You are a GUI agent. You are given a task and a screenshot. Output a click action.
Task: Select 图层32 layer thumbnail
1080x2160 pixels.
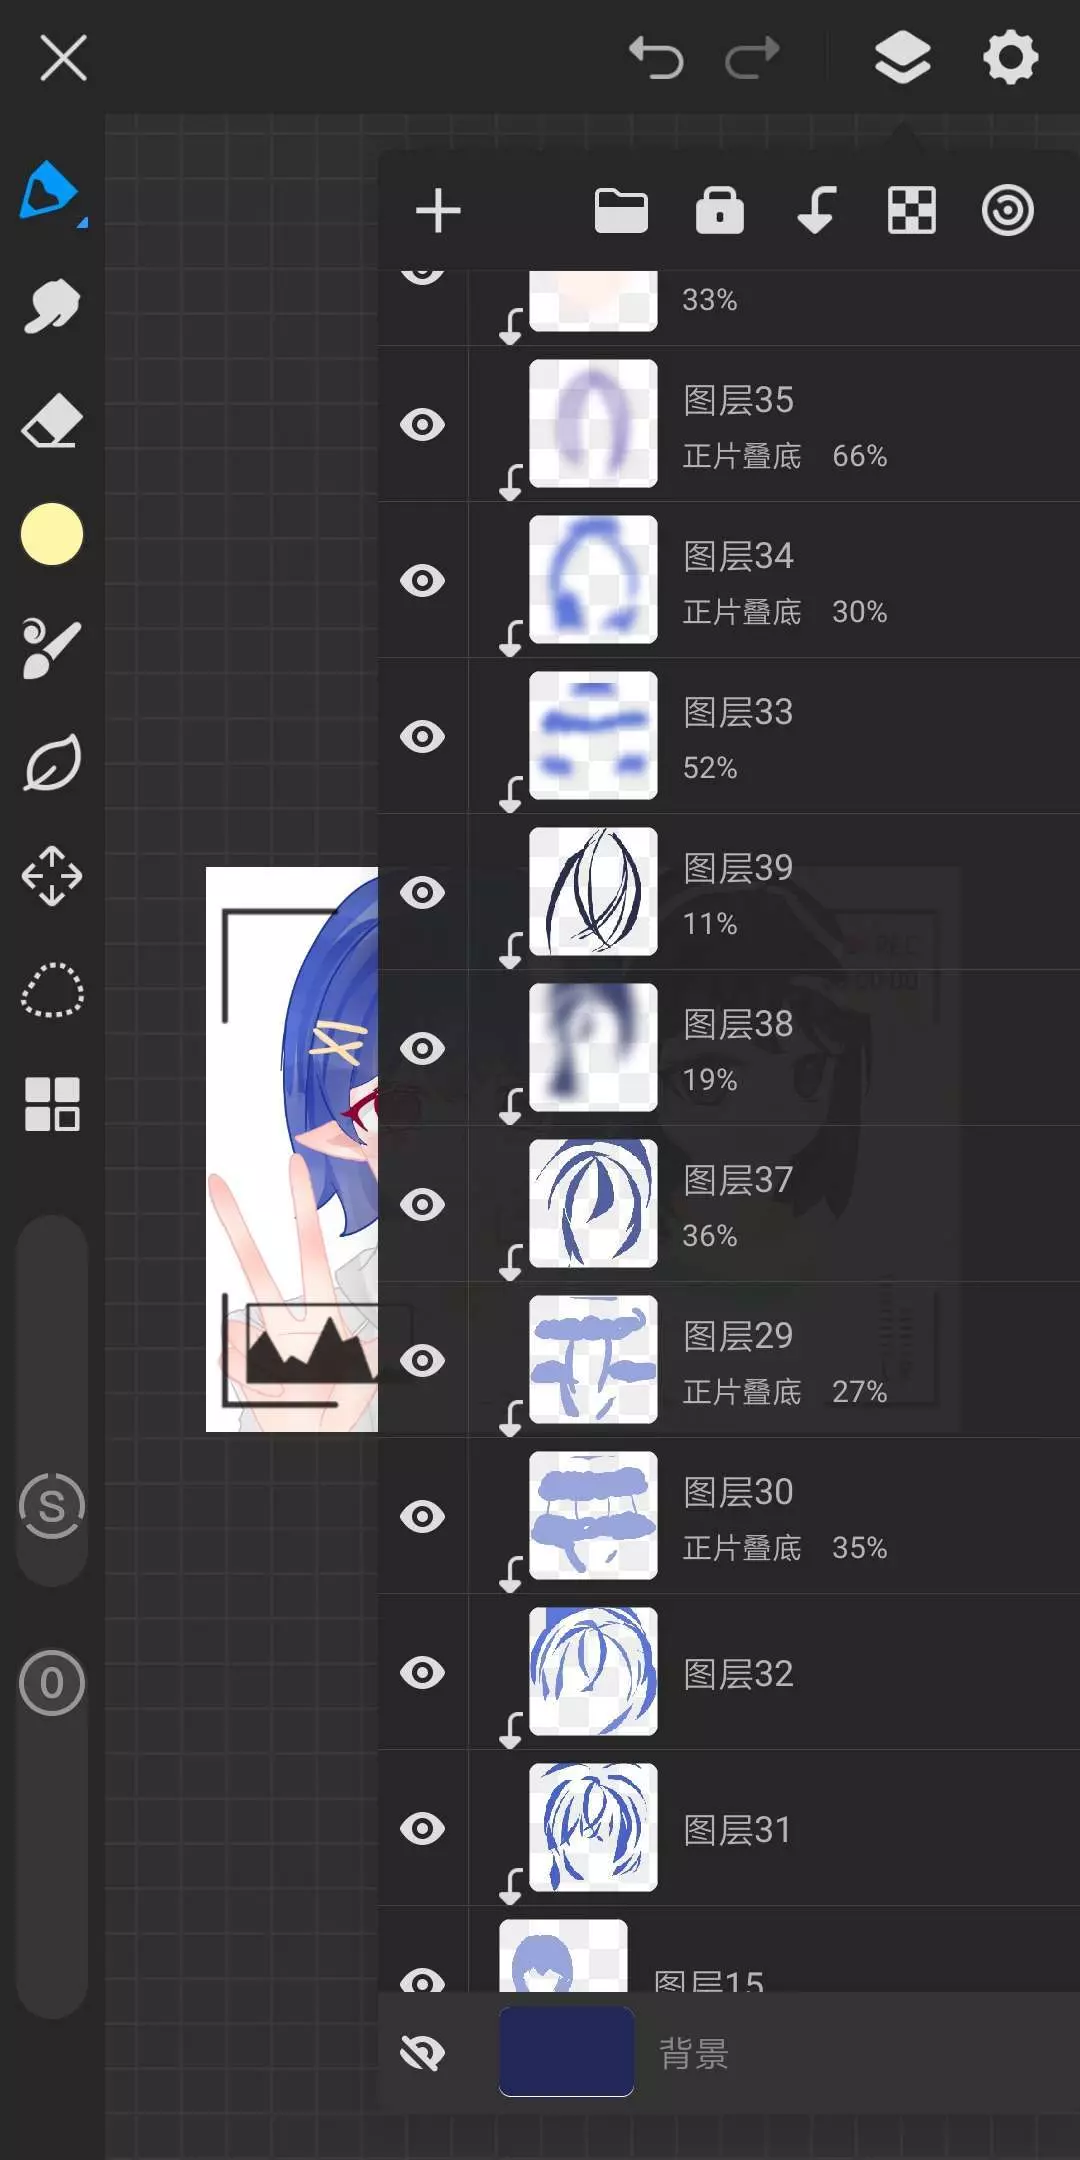(x=593, y=1672)
